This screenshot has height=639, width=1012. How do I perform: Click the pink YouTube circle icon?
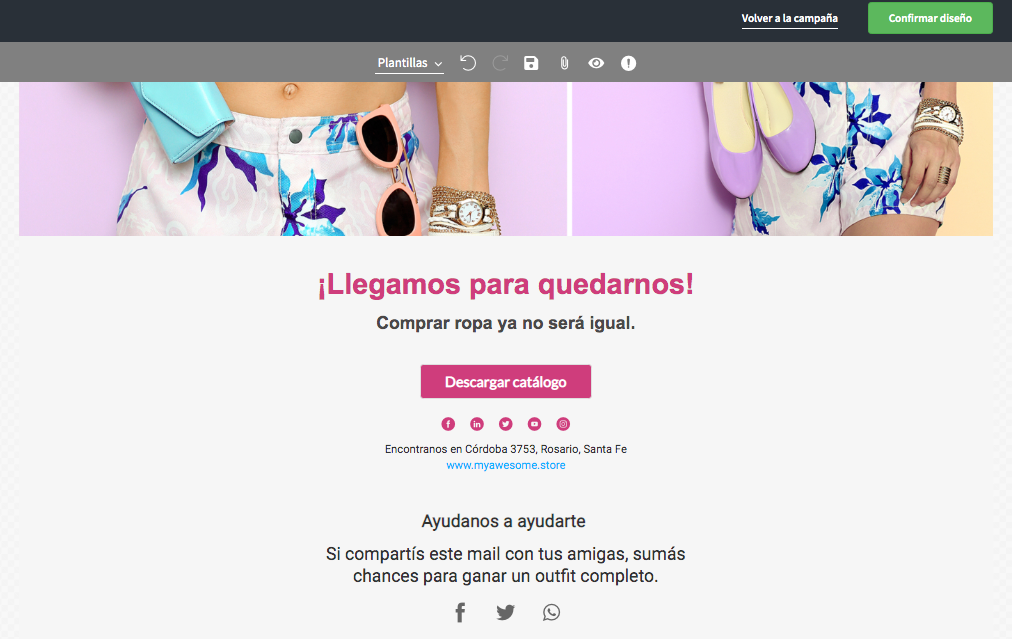click(534, 424)
